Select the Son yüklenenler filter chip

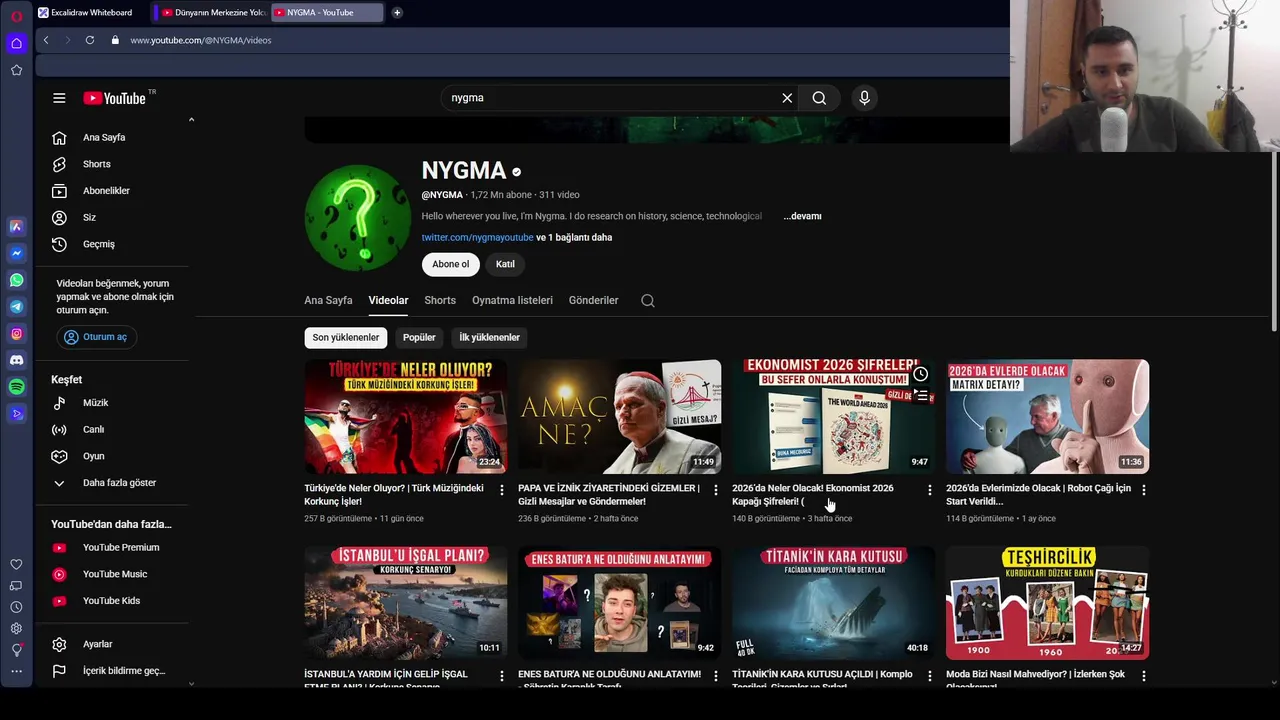346,338
